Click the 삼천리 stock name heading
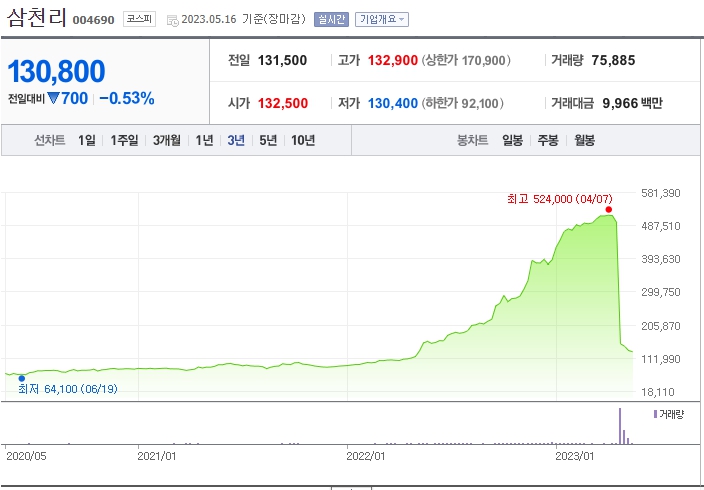Viewport: 704px width, 490px height. coord(36,18)
